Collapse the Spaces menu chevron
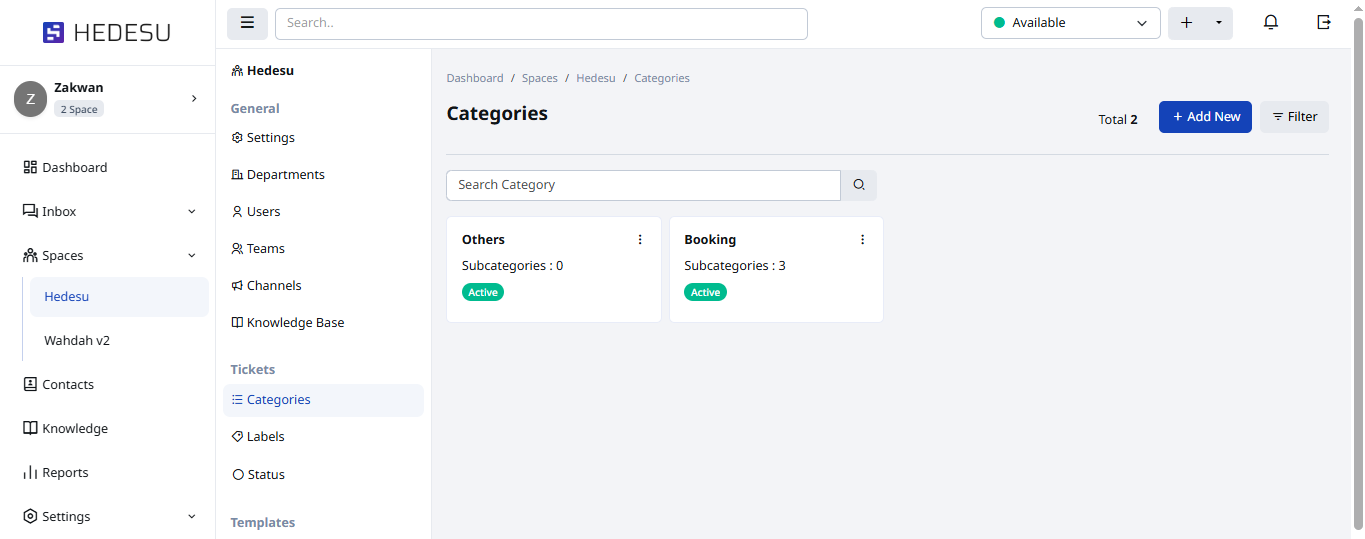1365x539 pixels. pyautogui.click(x=192, y=256)
